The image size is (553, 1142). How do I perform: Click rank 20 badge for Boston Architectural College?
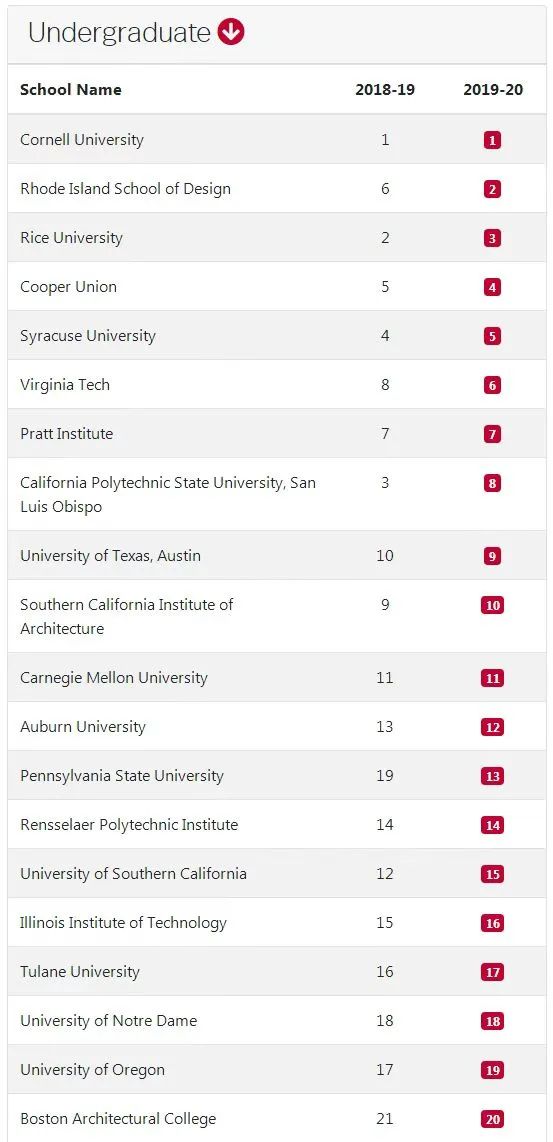pyautogui.click(x=493, y=1119)
